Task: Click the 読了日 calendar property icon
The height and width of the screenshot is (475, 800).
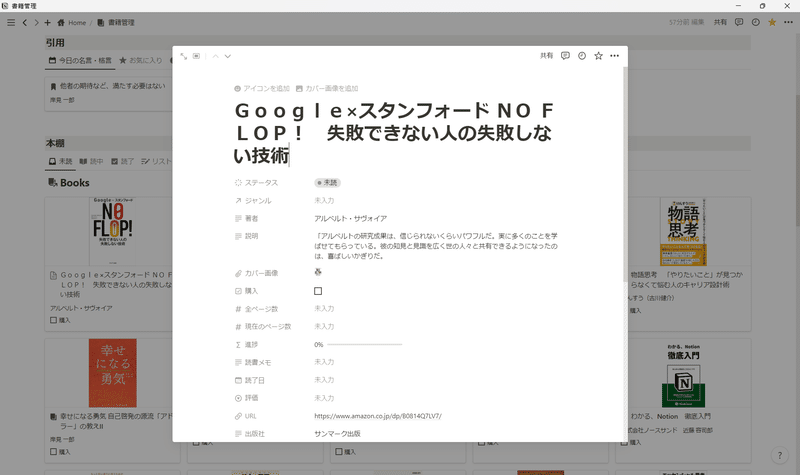Action: (238, 380)
